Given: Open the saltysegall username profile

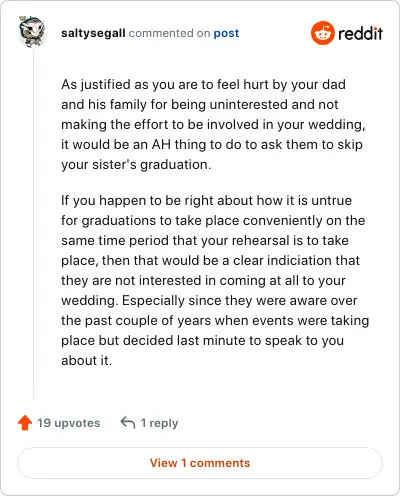Looking at the screenshot, I should 93,33.
